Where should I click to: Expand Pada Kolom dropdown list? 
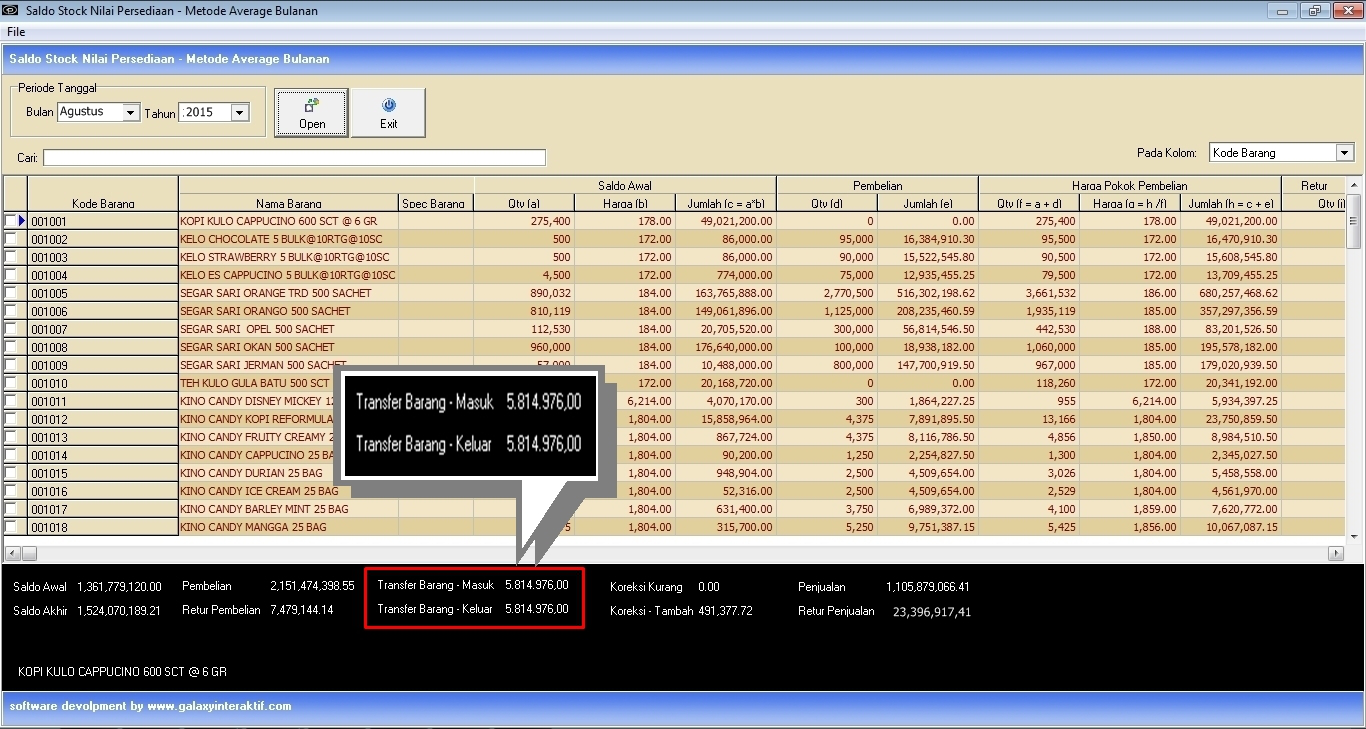pos(1345,153)
